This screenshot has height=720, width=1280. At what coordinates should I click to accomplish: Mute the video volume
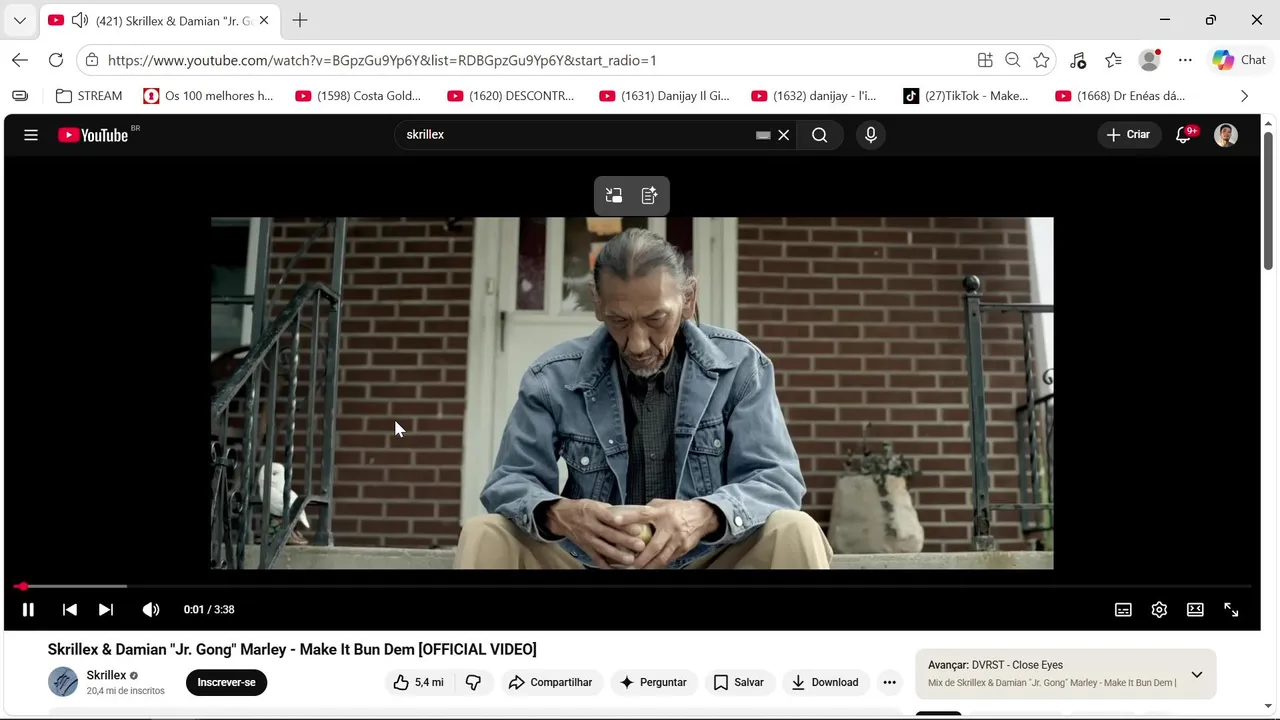coord(151,609)
